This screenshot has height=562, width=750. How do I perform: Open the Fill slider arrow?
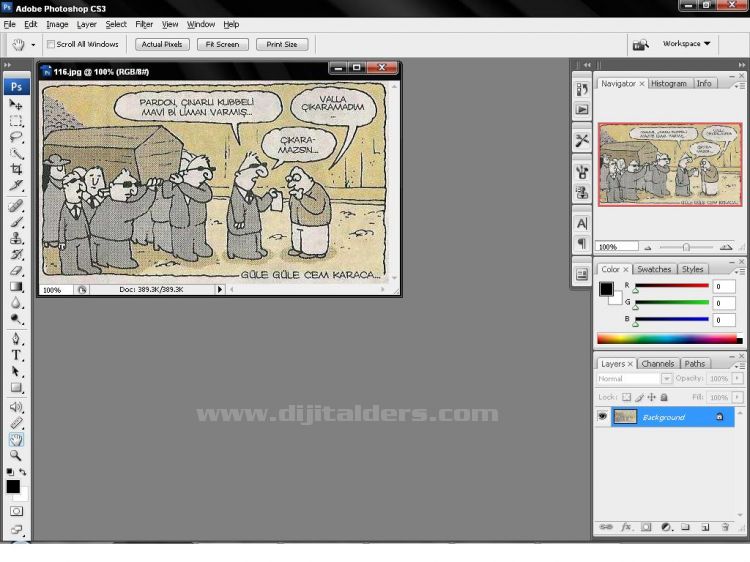[x=738, y=397]
